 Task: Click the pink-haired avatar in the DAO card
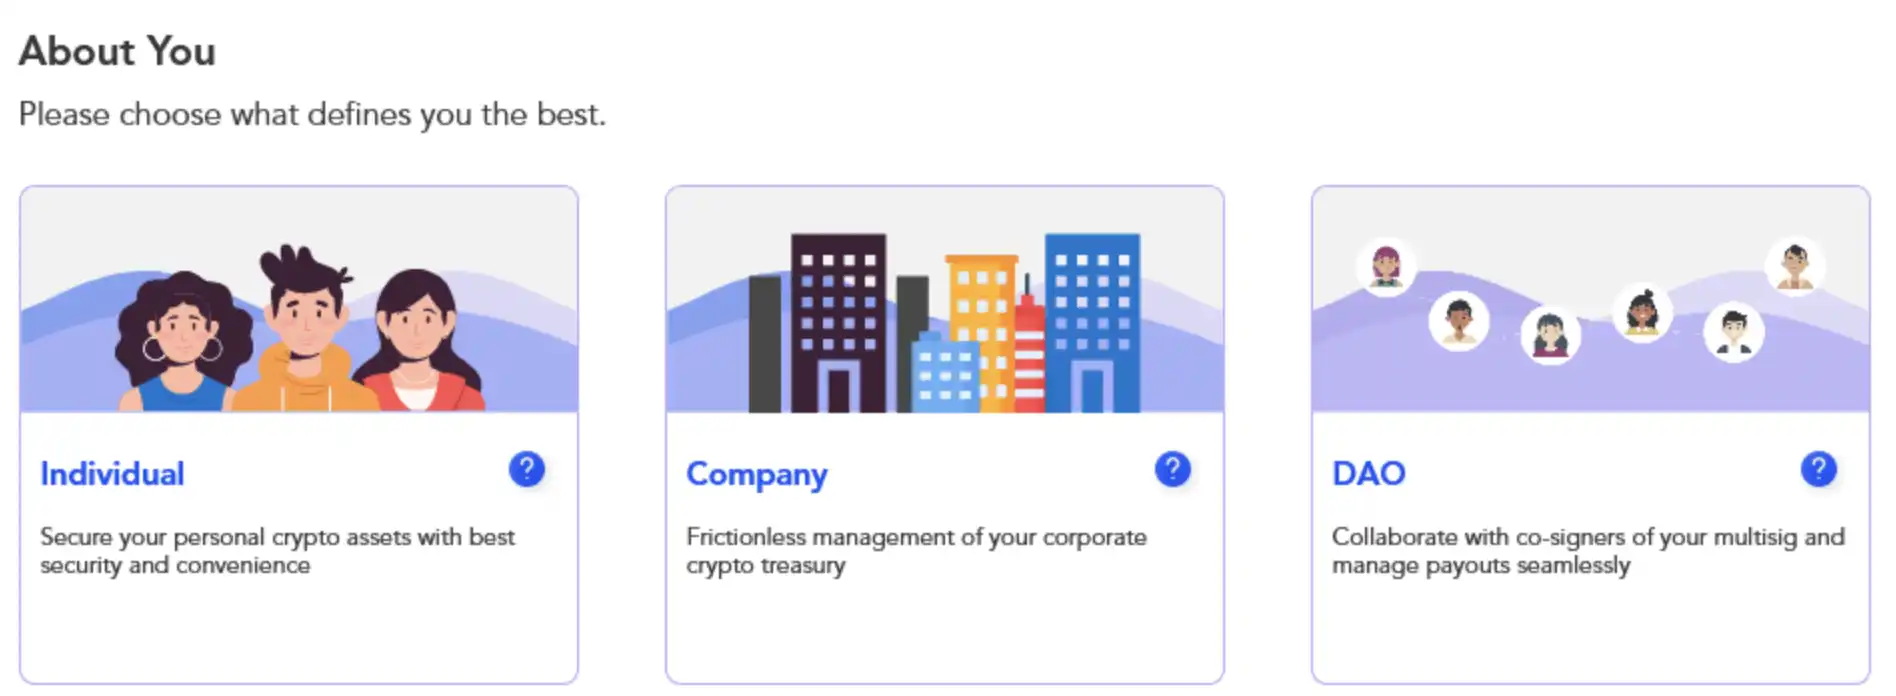click(x=1386, y=266)
